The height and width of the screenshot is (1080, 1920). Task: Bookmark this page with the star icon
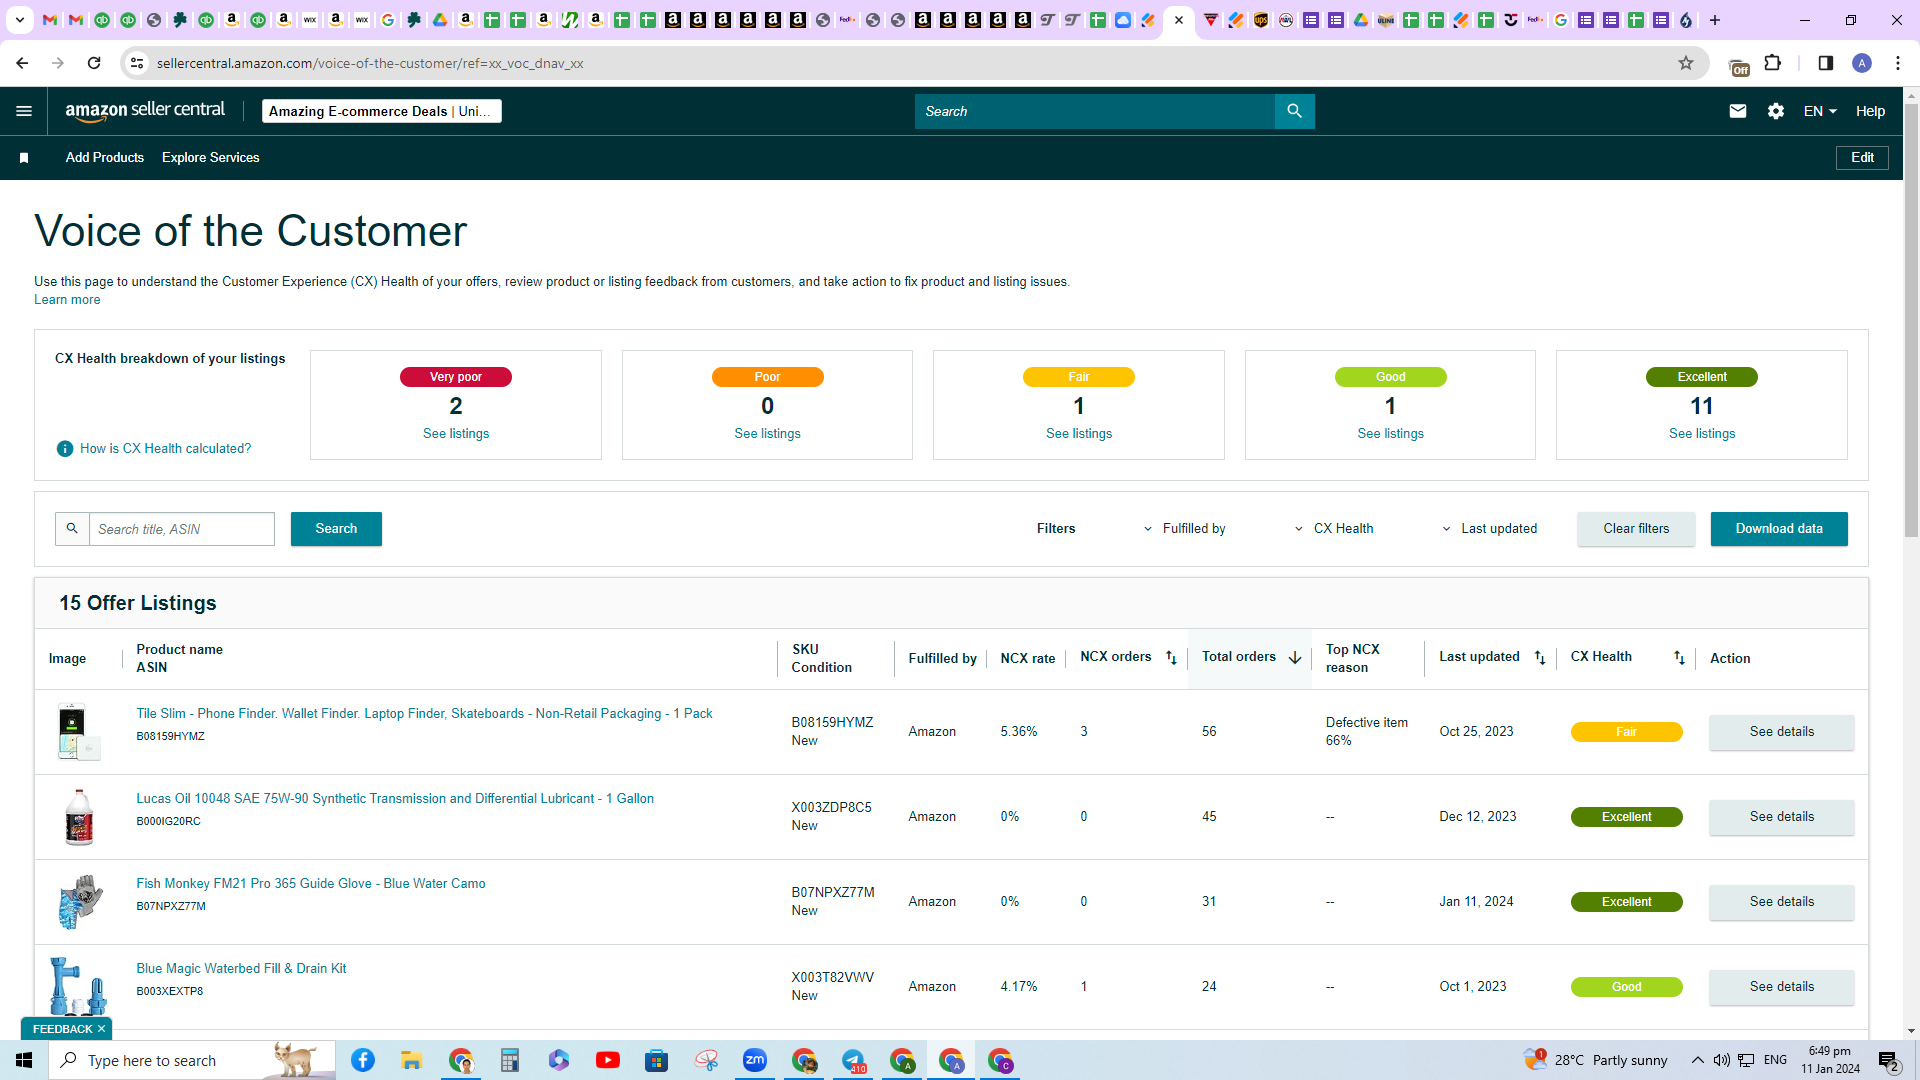click(1686, 63)
